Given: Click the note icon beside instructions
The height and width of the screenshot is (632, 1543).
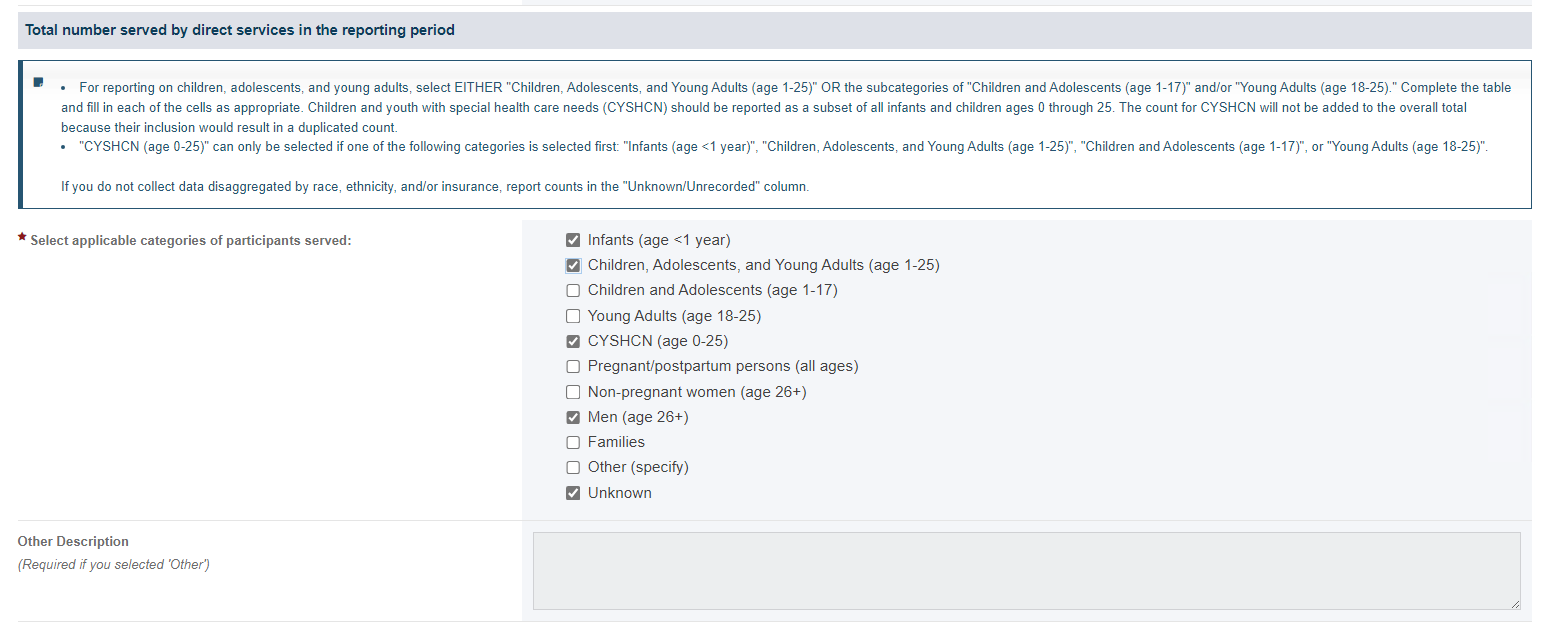Looking at the screenshot, I should click(x=38, y=82).
